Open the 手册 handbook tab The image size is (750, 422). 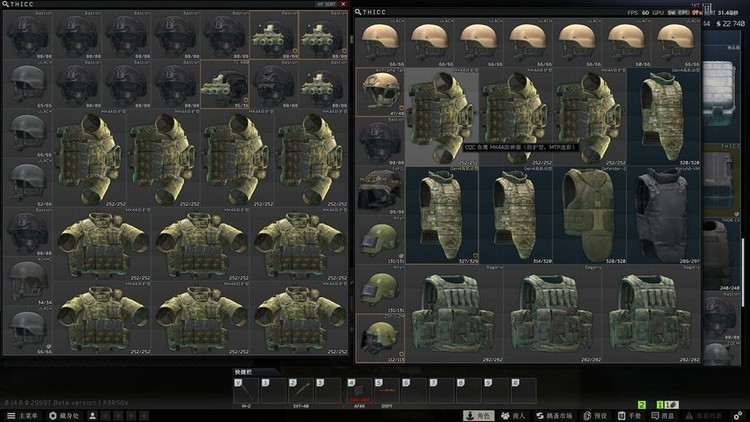point(629,416)
